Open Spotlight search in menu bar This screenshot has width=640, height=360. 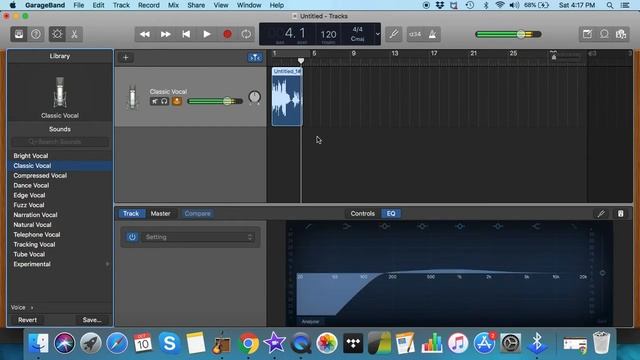[x=609, y=5]
